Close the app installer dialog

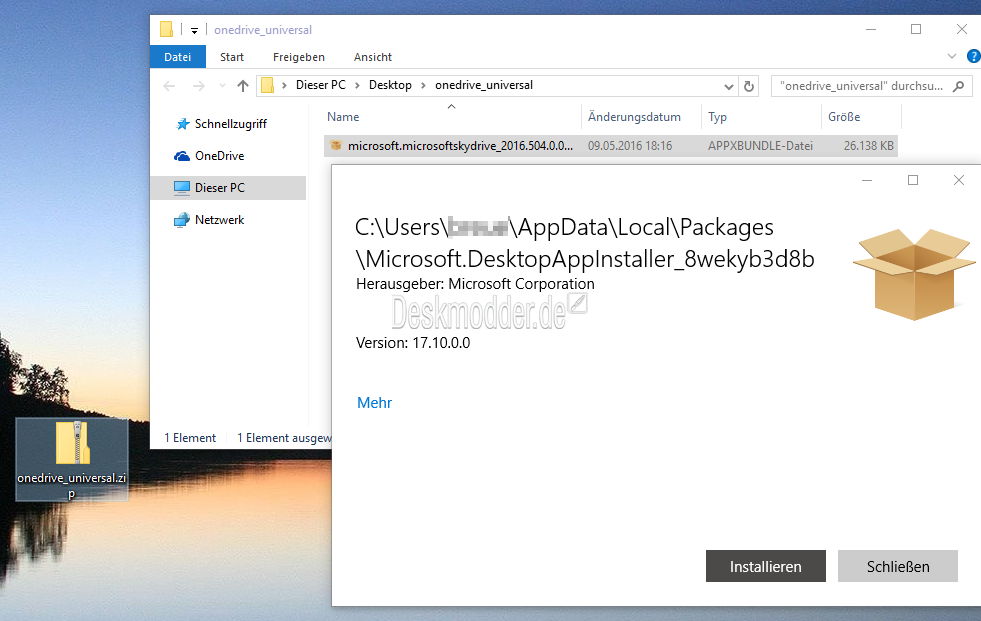[x=958, y=180]
